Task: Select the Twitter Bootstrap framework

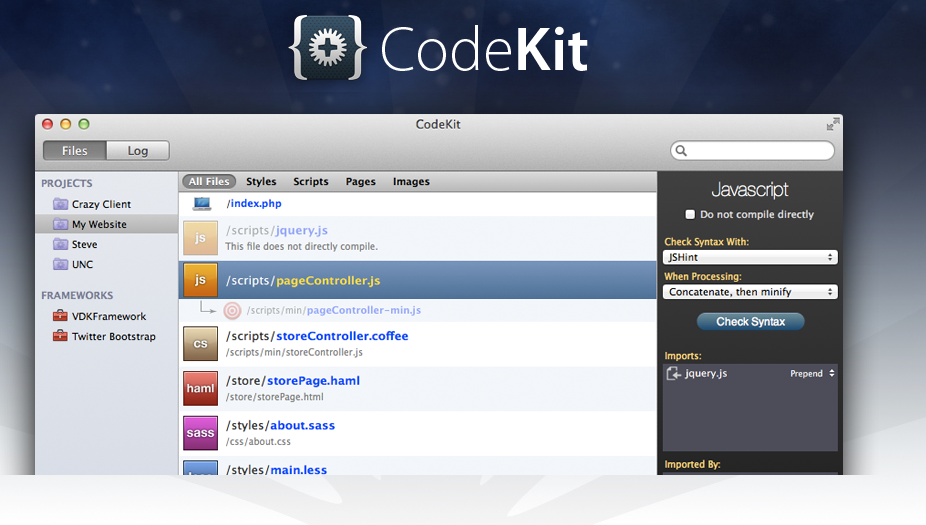Action: [x=113, y=336]
